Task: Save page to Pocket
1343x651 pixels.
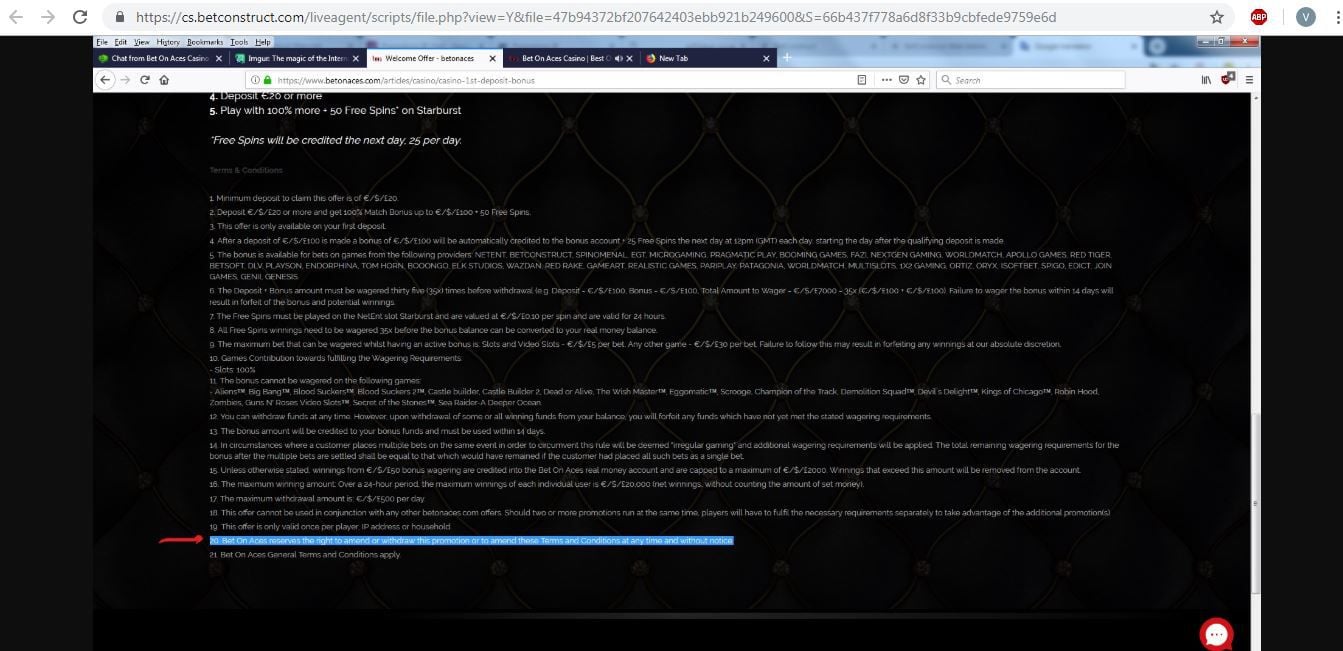Action: click(x=903, y=80)
